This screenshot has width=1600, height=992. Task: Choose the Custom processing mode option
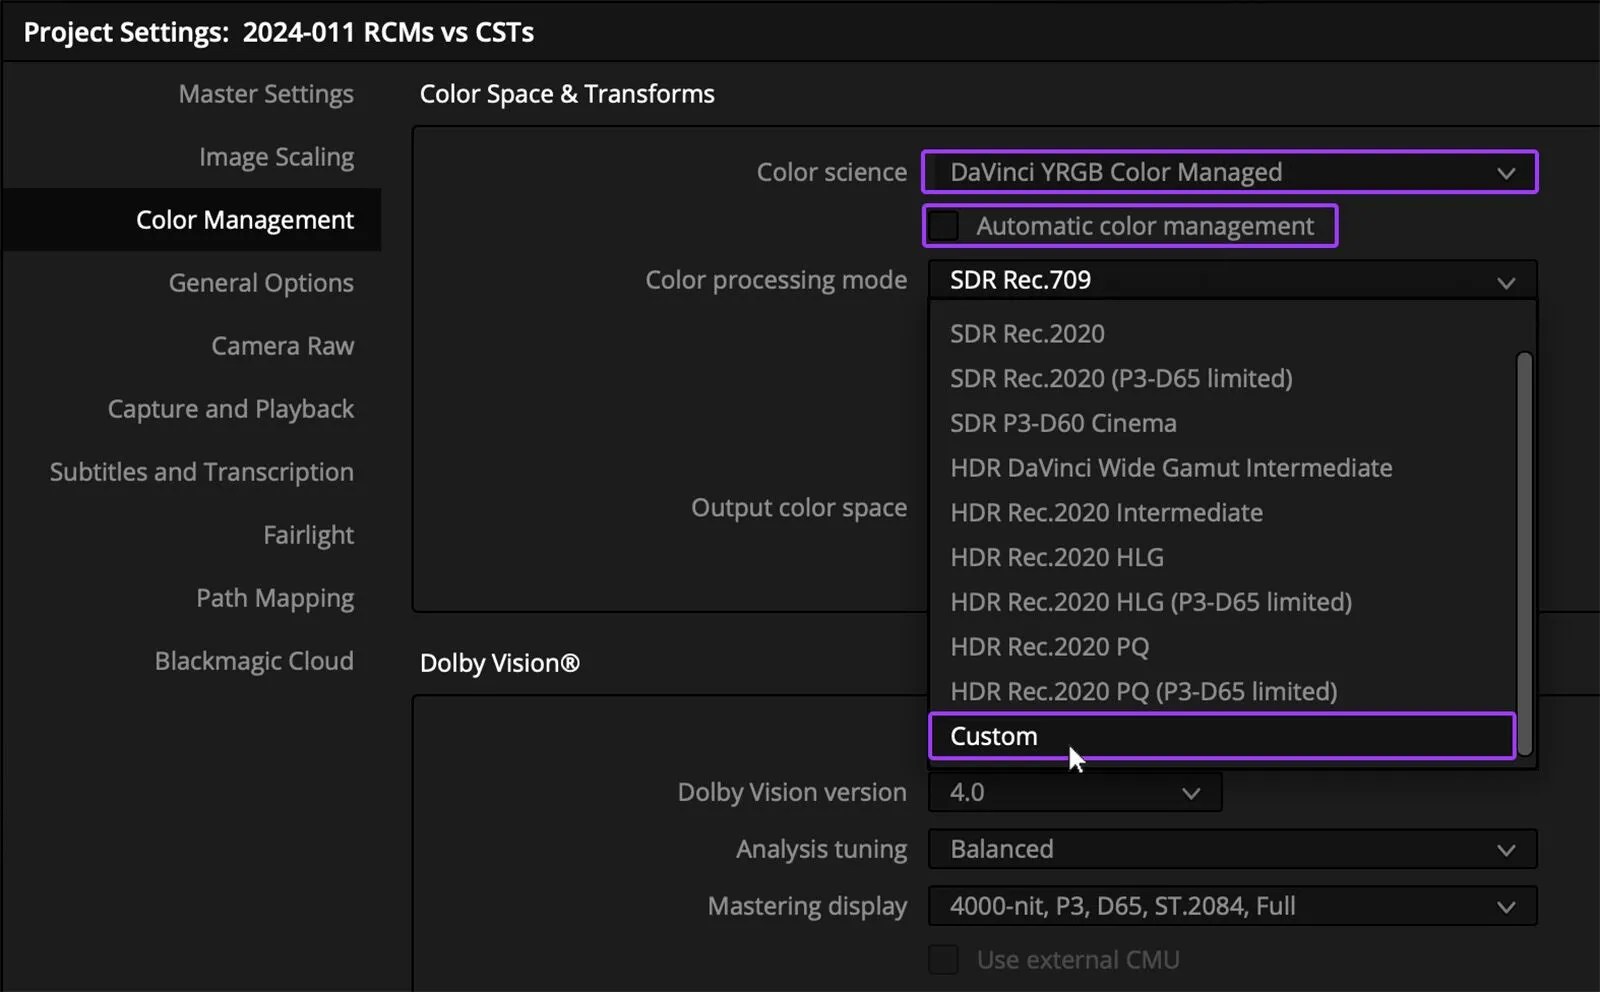(x=1222, y=736)
